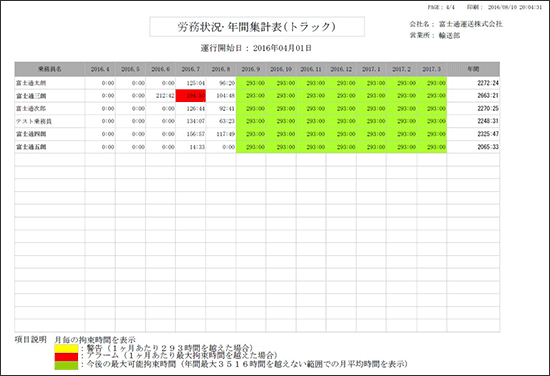Click the 2016.9 green cell for 富士通太郎
This screenshot has width=550, height=376.
[x=251, y=83]
